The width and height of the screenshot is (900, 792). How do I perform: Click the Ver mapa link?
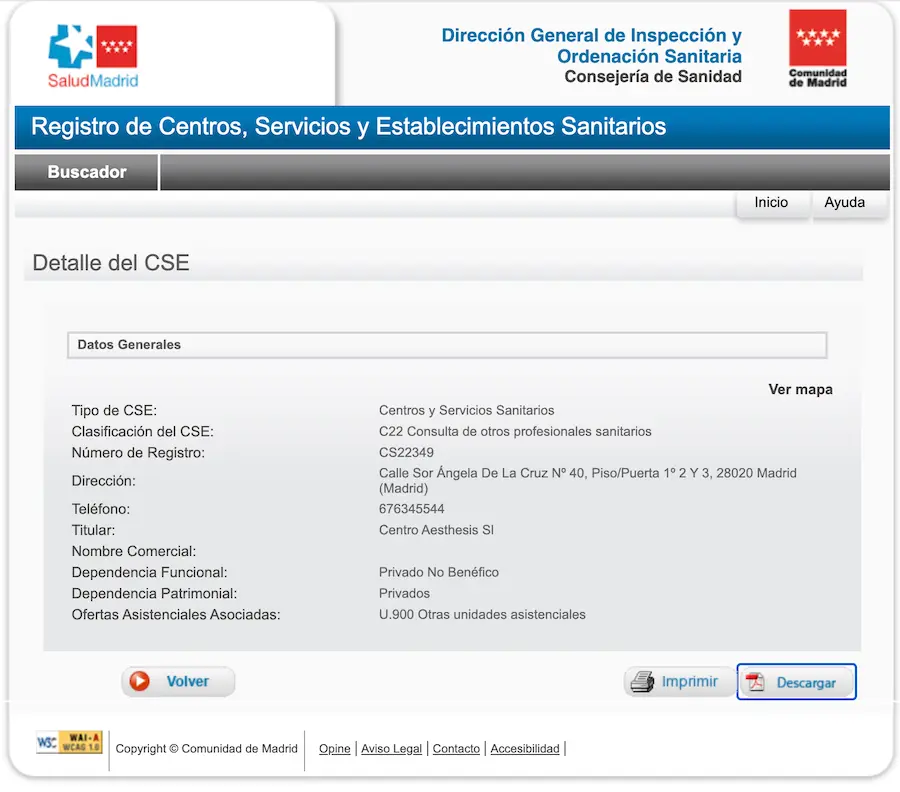[x=800, y=389]
